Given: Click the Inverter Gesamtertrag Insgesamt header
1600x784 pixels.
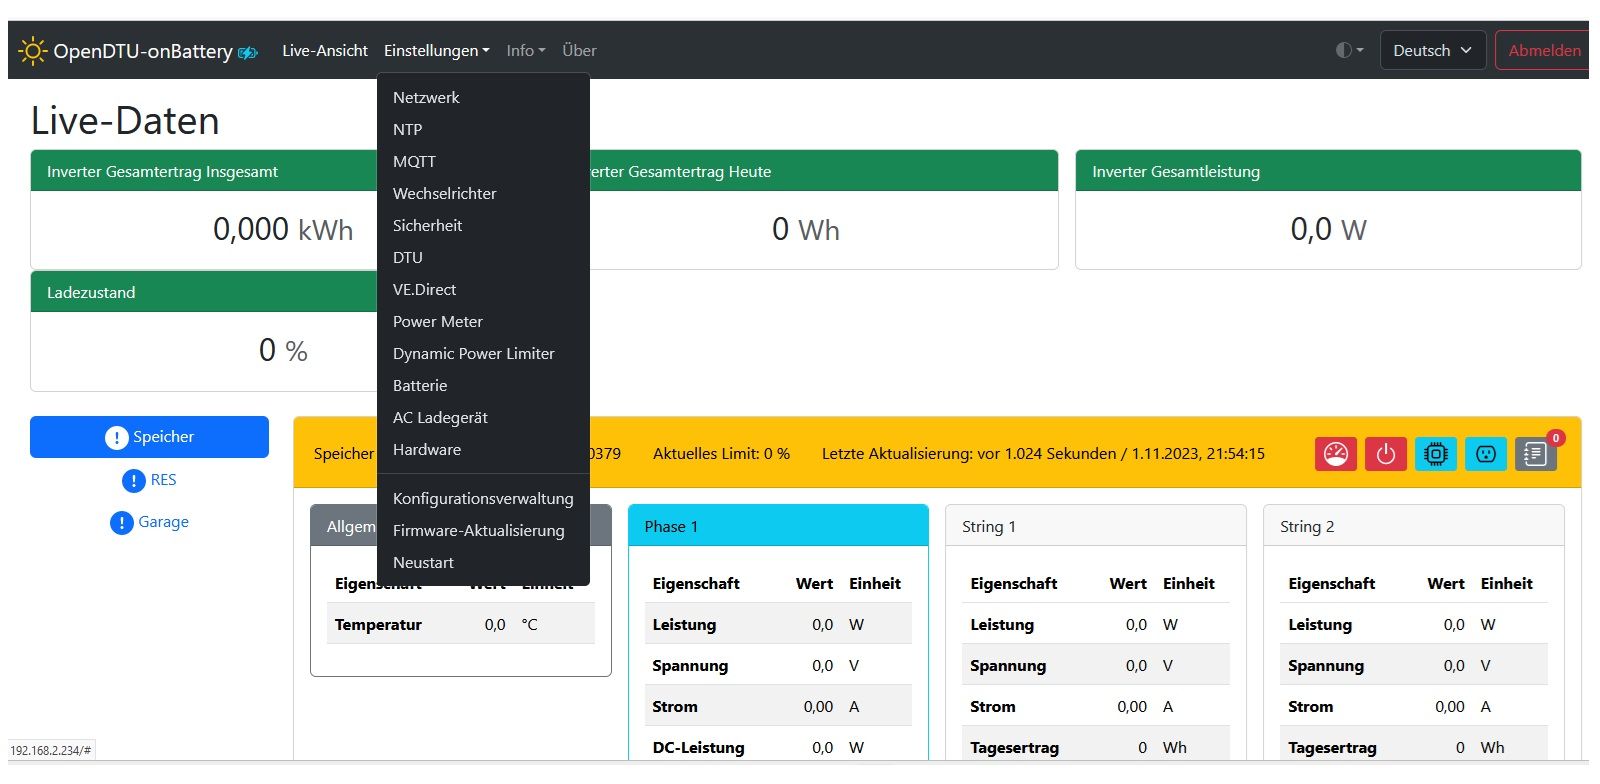Looking at the screenshot, I should pos(204,171).
